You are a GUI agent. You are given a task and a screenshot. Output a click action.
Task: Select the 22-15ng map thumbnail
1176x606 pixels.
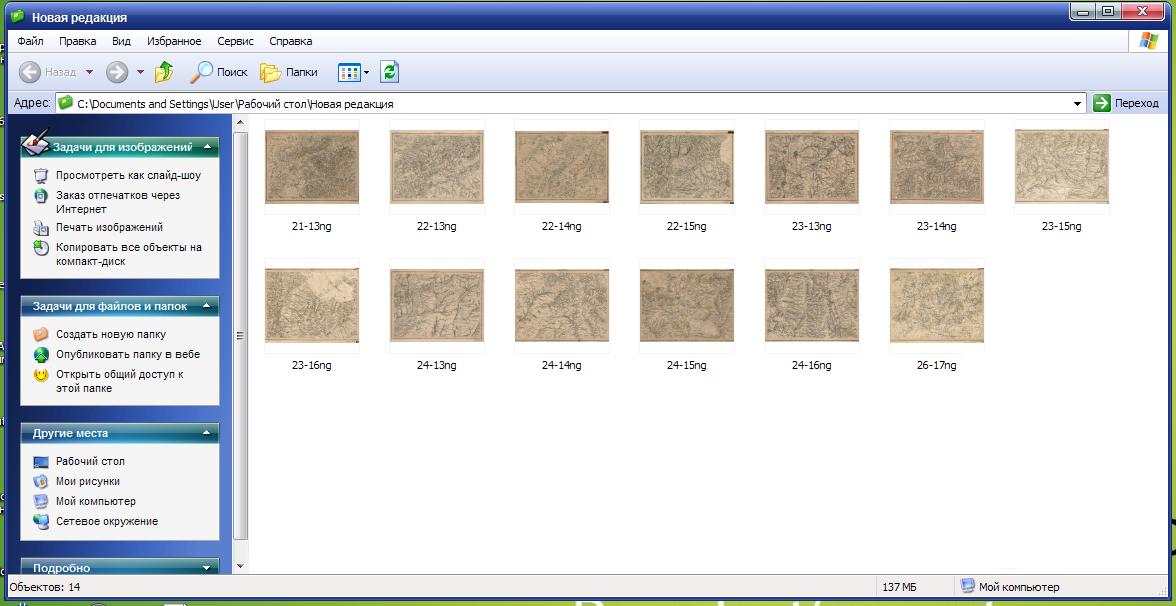(x=686, y=167)
